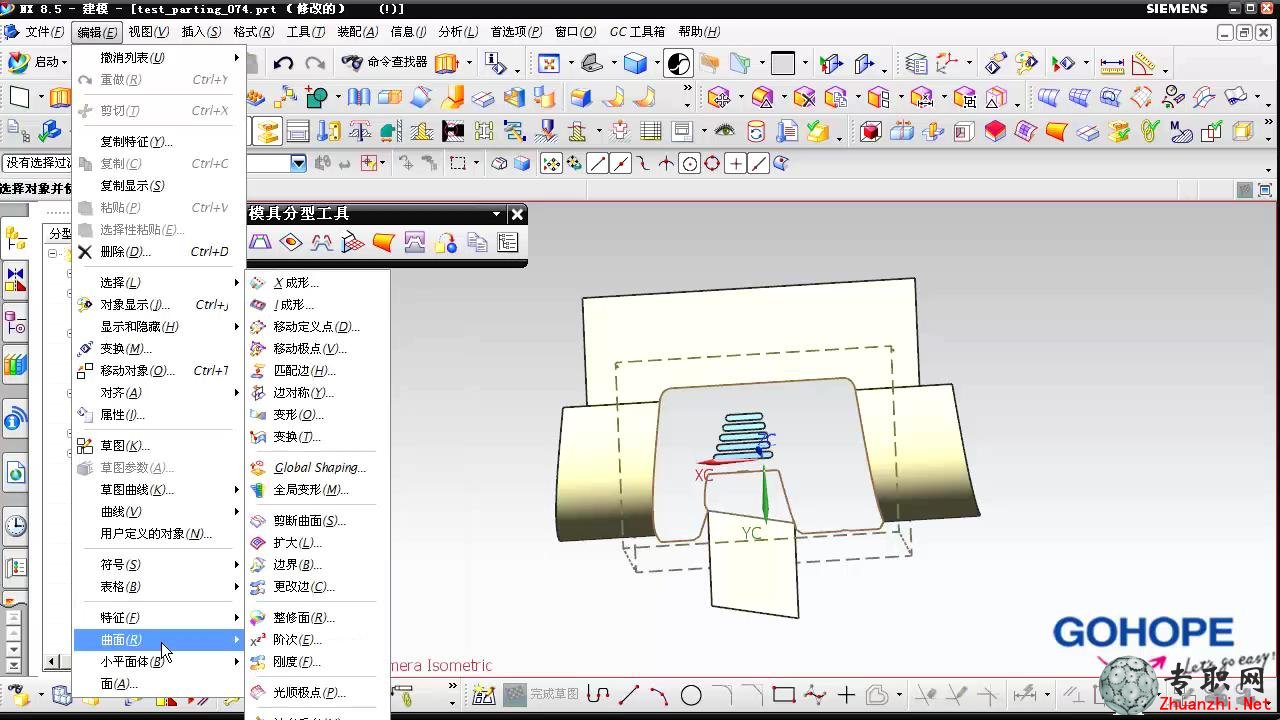Screen dimensions: 1280x720
Task: Open the 分析(L) menu
Action: (x=458, y=32)
